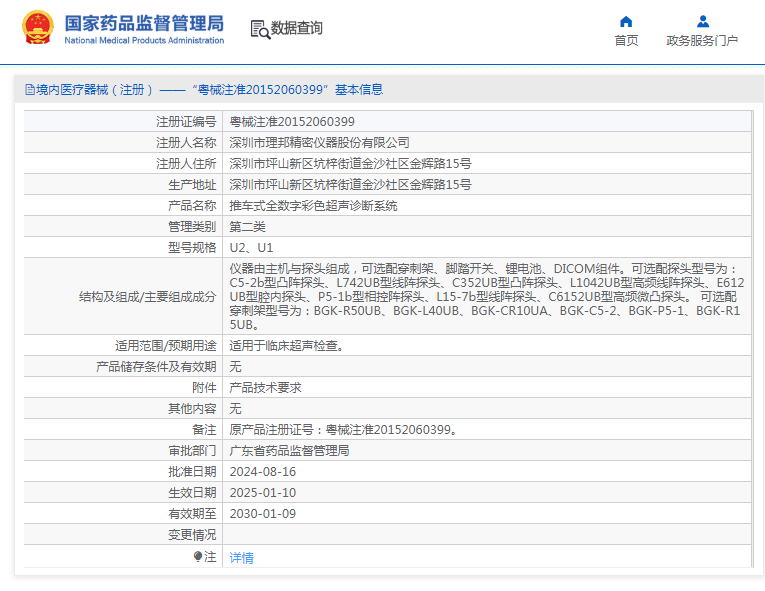The width and height of the screenshot is (765, 591).
Task: Click the 首页 house icon
Action: (x=626, y=21)
